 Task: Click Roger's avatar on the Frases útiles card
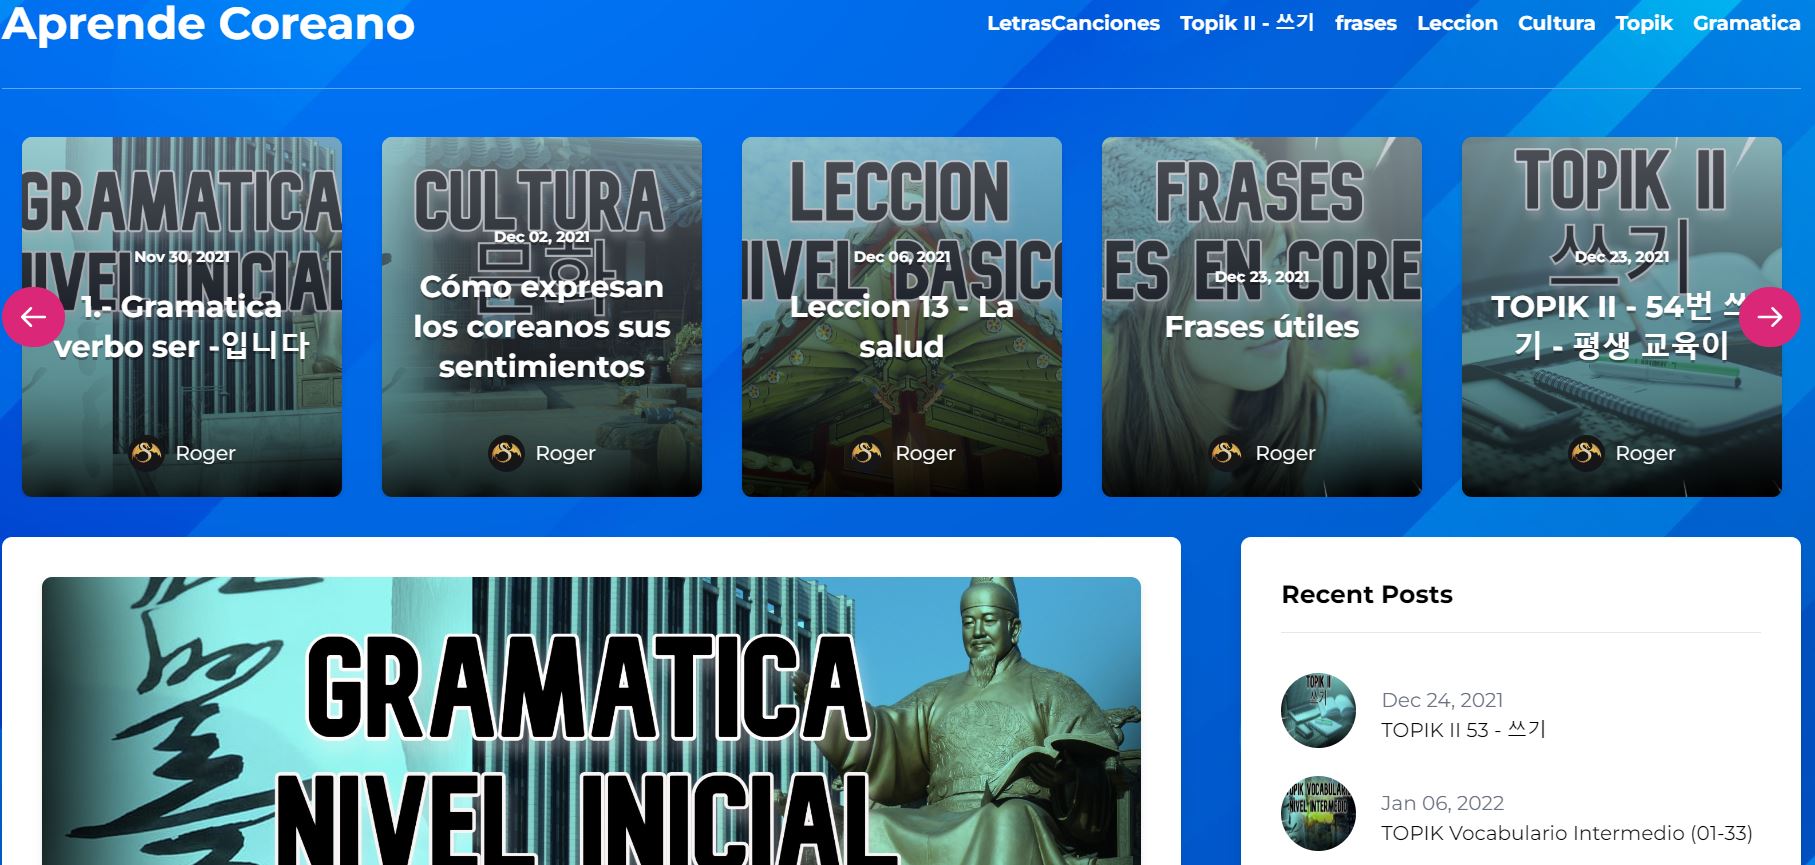(x=1227, y=453)
